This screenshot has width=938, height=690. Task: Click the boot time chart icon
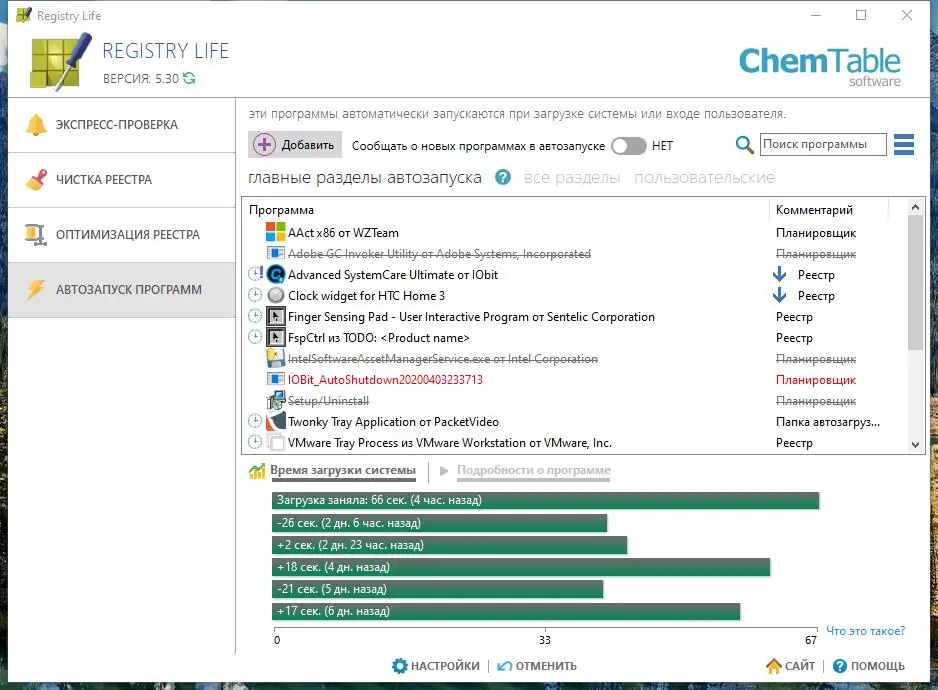(x=257, y=471)
